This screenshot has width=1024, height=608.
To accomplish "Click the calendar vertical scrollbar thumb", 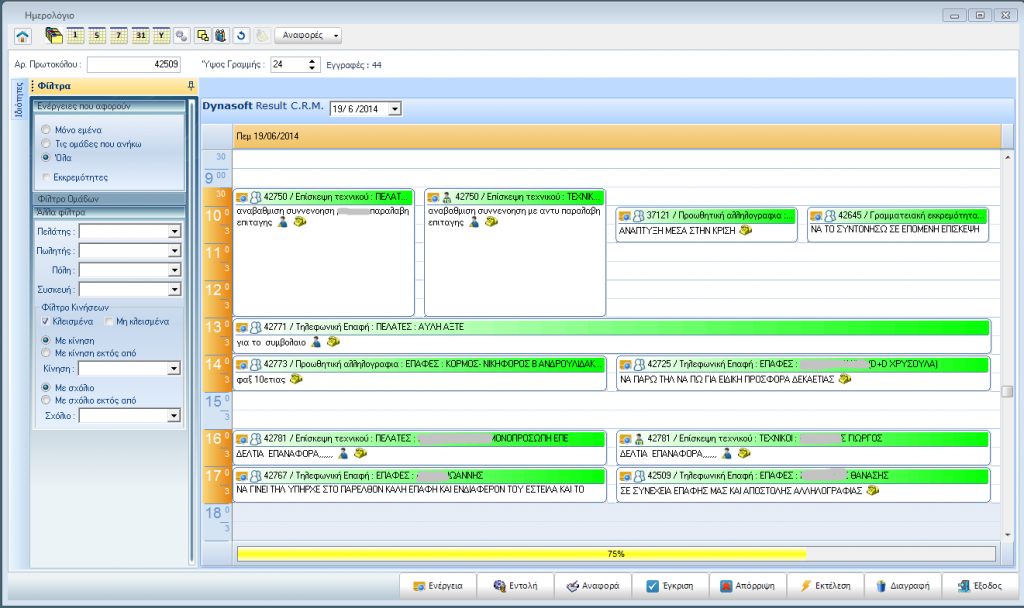I will pyautogui.click(x=1008, y=391).
